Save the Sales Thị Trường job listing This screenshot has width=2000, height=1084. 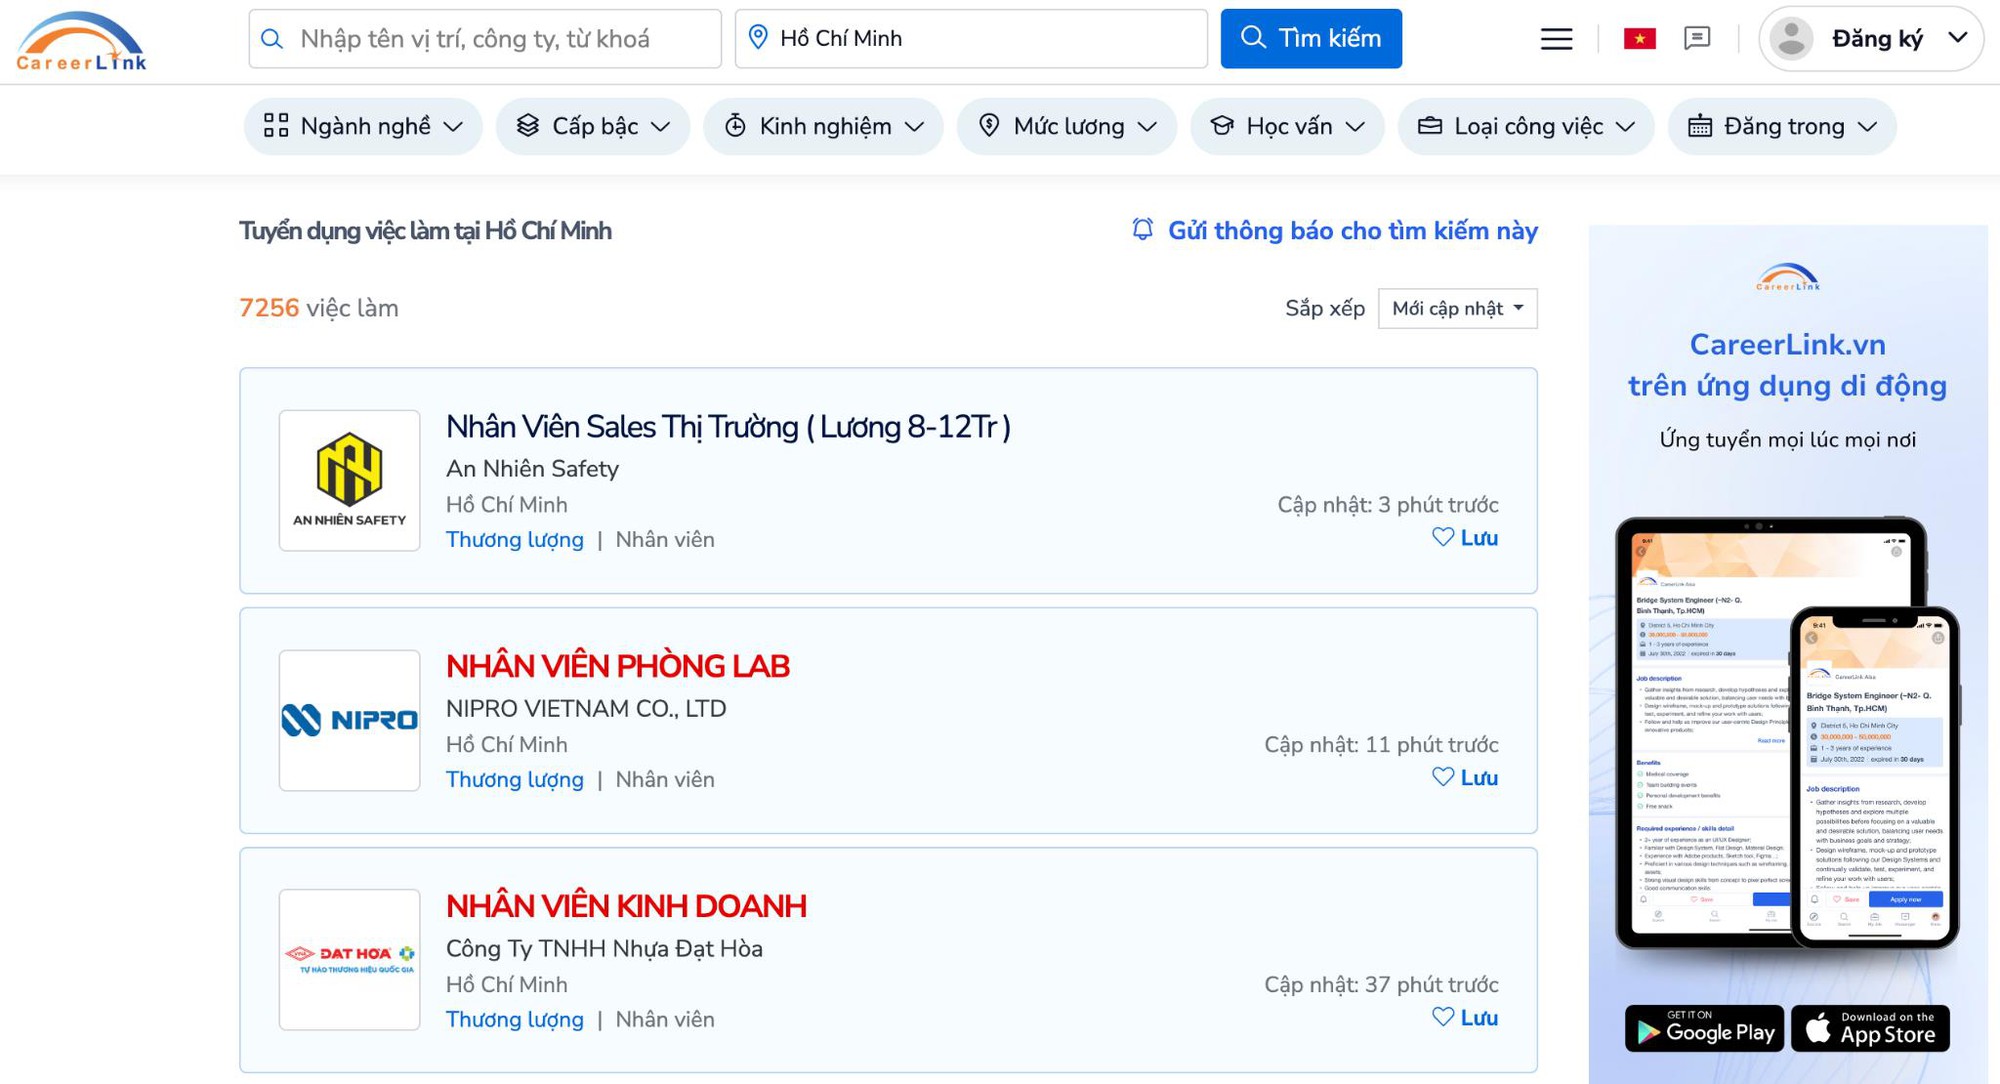click(1443, 537)
